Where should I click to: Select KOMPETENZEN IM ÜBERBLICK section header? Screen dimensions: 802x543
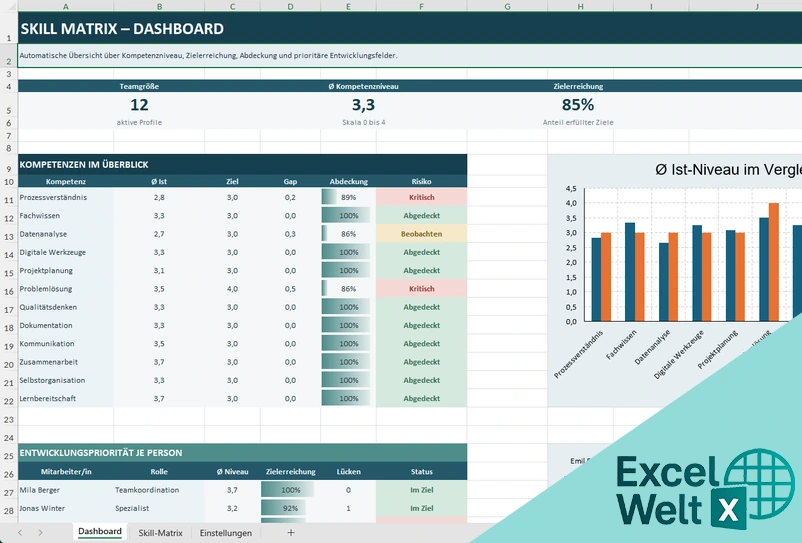point(242,165)
